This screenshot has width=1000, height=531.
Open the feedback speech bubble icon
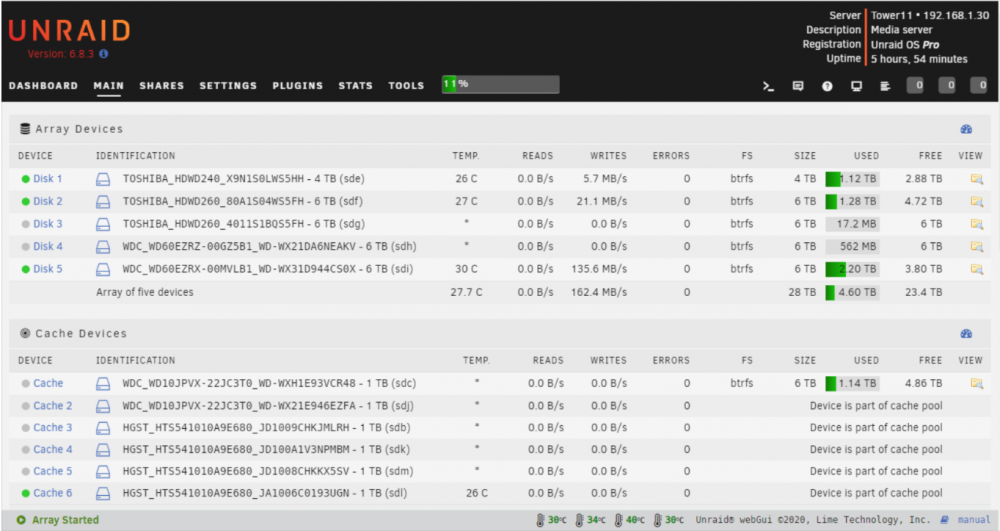(x=798, y=86)
